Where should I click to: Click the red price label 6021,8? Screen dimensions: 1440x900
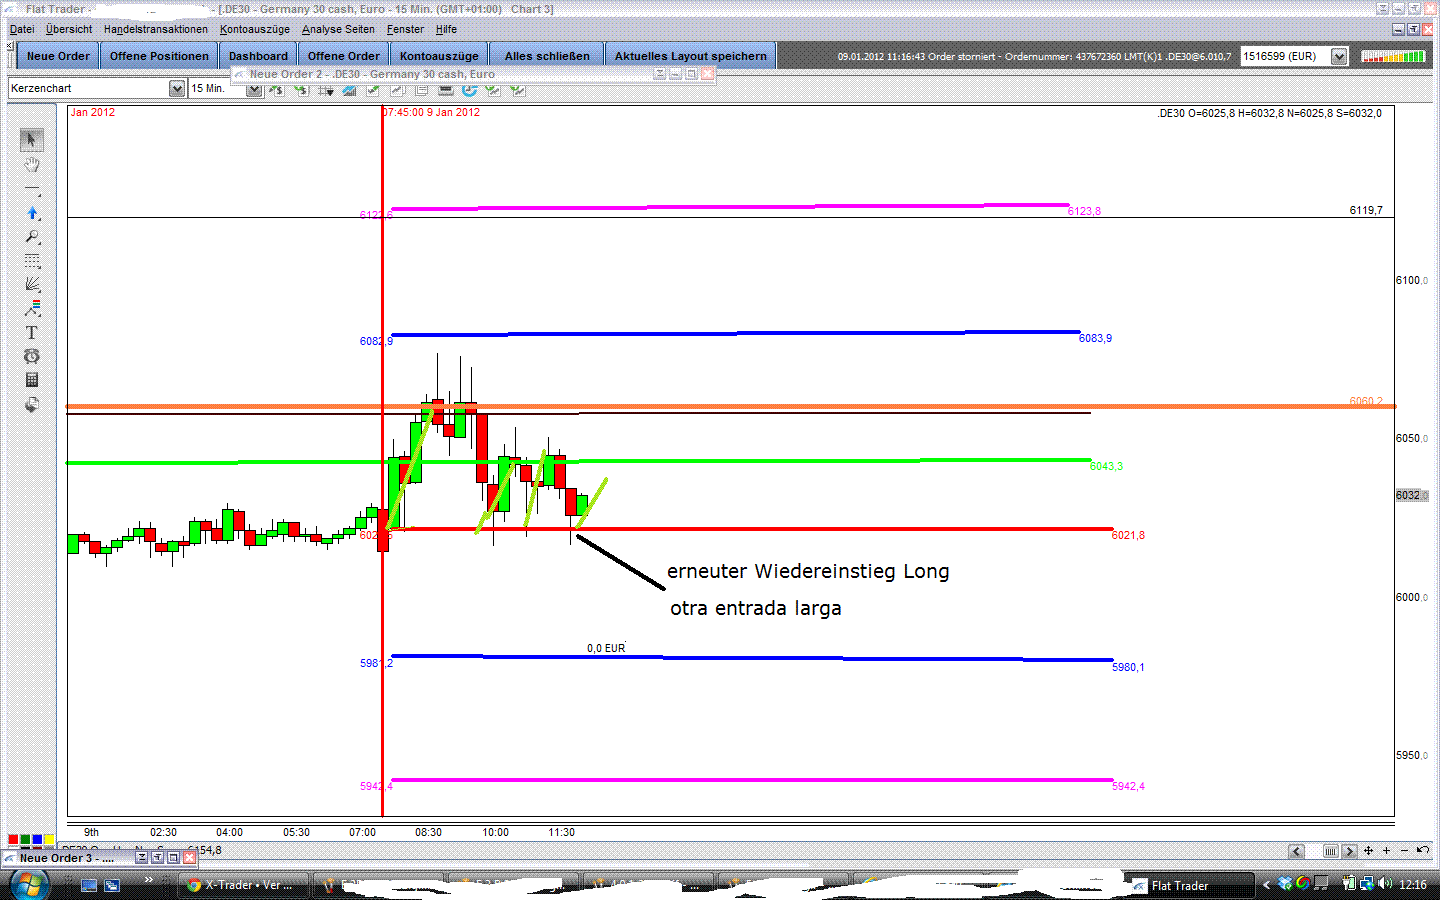tap(1128, 535)
